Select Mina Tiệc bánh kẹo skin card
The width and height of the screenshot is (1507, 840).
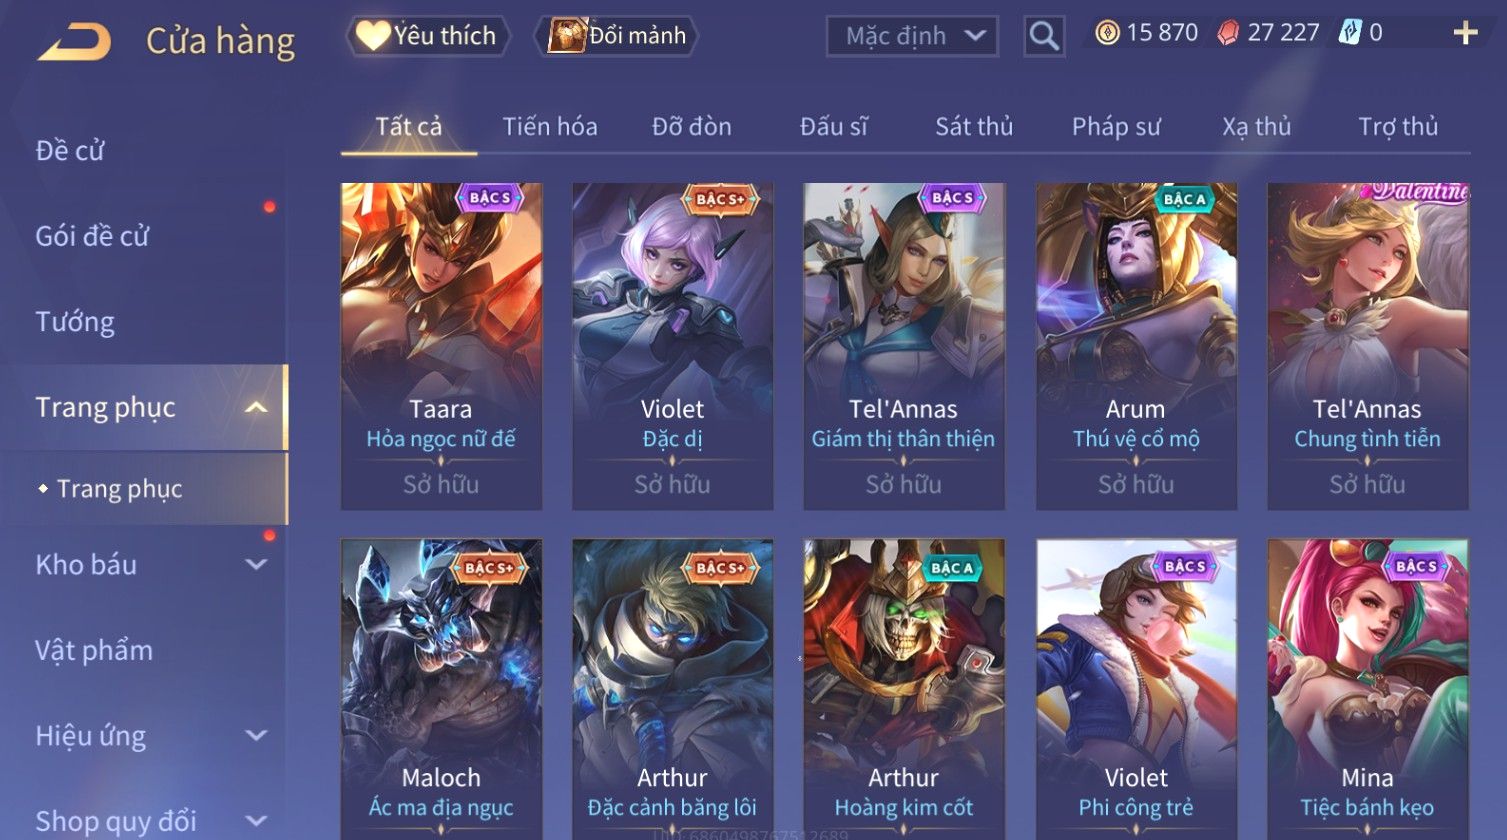click(1367, 689)
